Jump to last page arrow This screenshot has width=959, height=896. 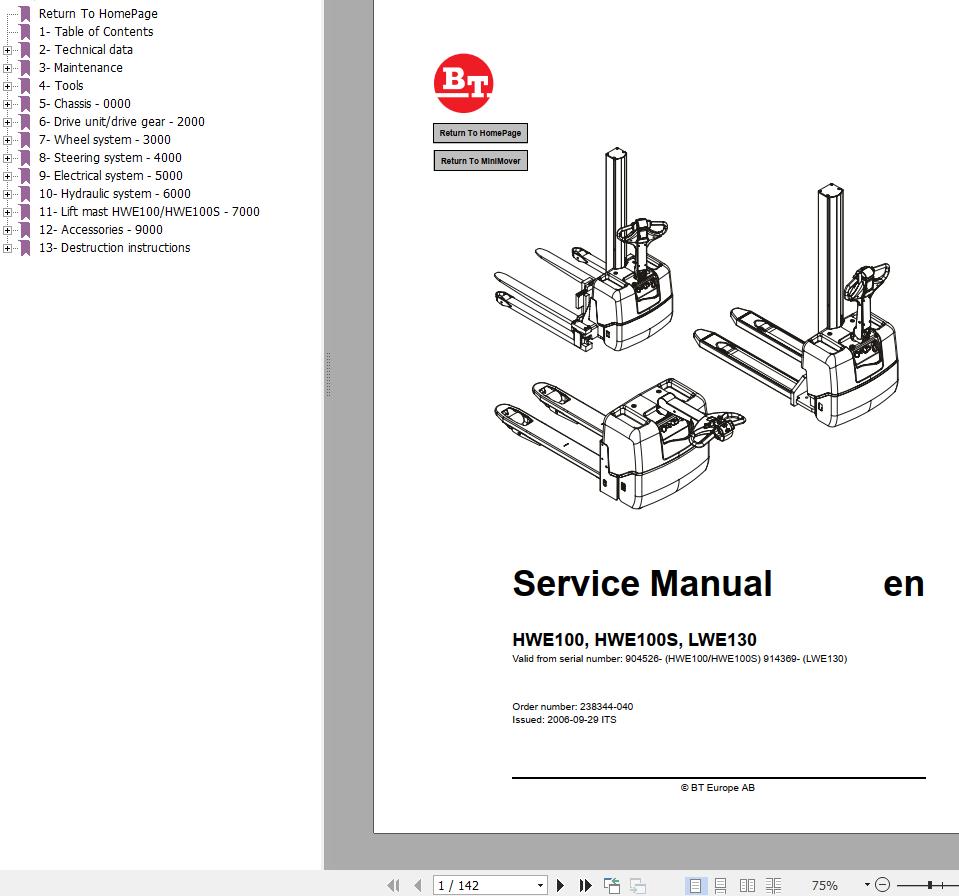click(585, 885)
